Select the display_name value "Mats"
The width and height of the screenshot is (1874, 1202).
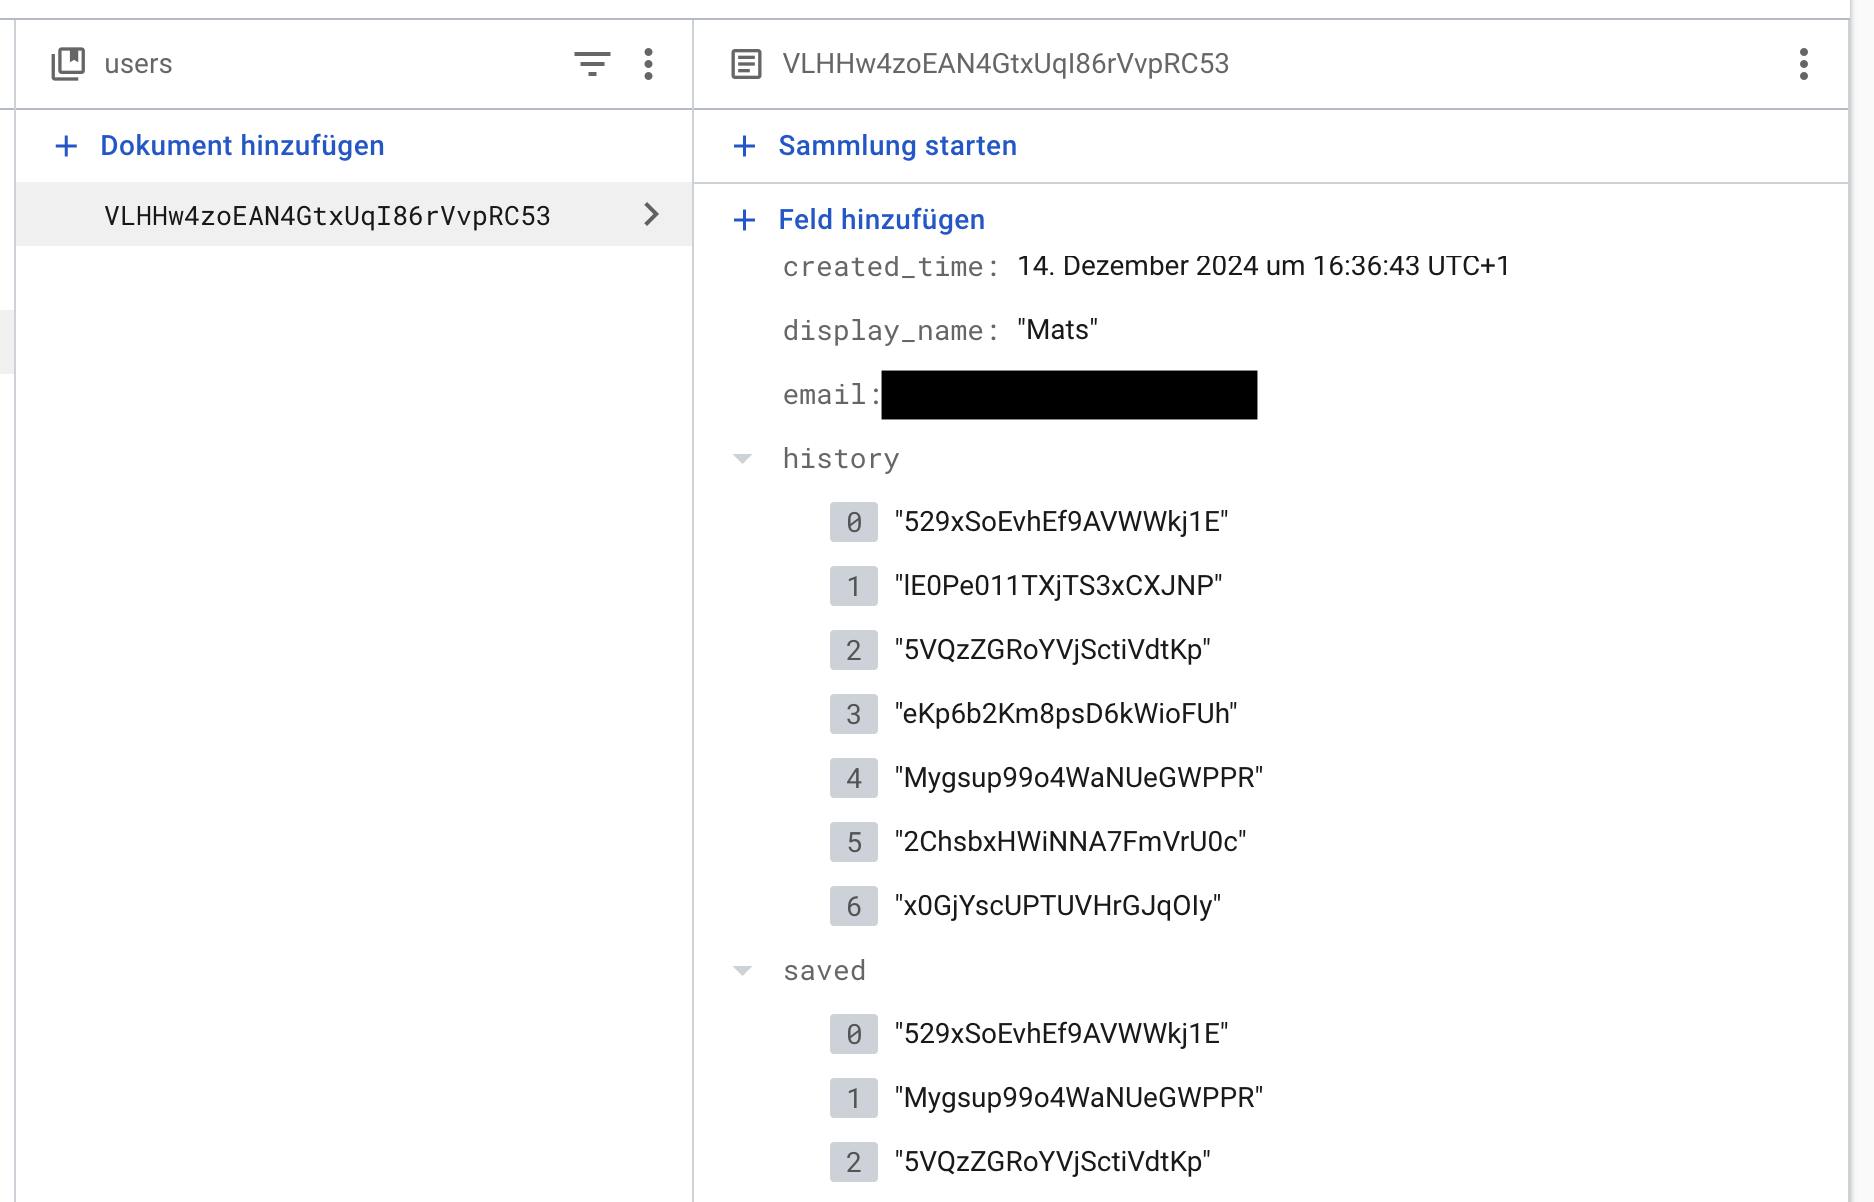click(x=1057, y=330)
